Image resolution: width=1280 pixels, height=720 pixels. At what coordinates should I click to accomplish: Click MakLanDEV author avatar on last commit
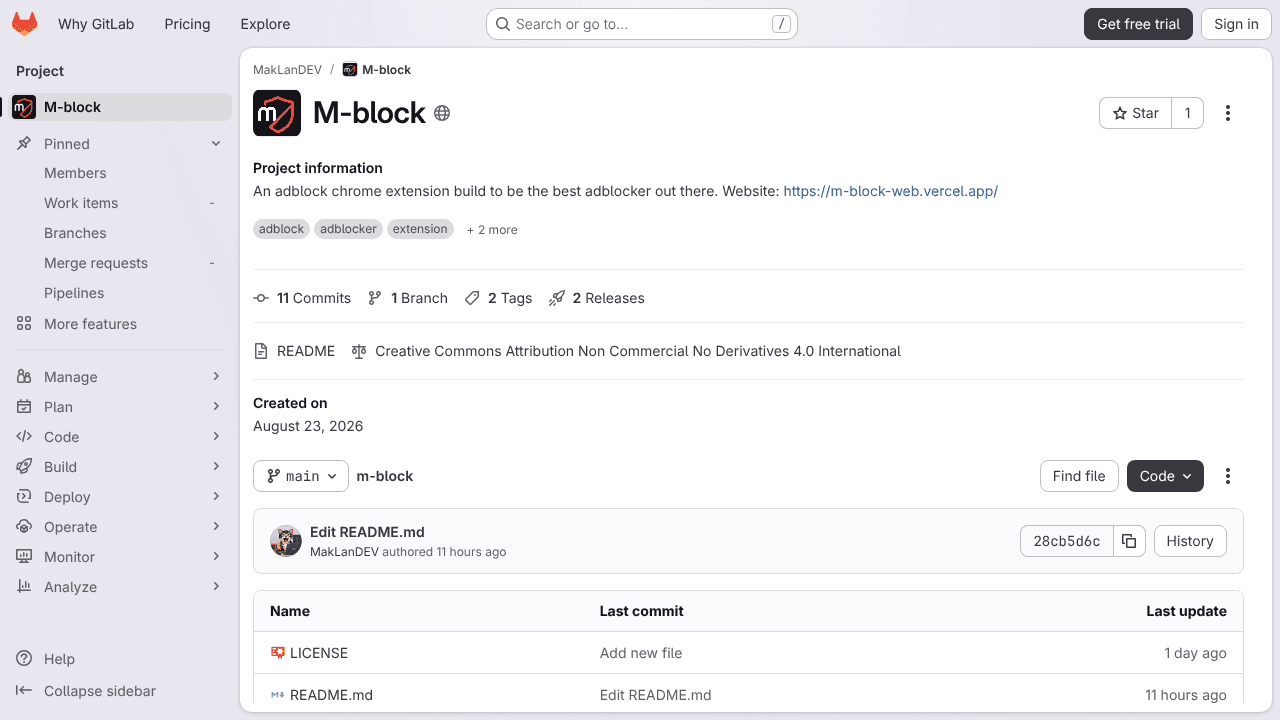pyautogui.click(x=286, y=541)
